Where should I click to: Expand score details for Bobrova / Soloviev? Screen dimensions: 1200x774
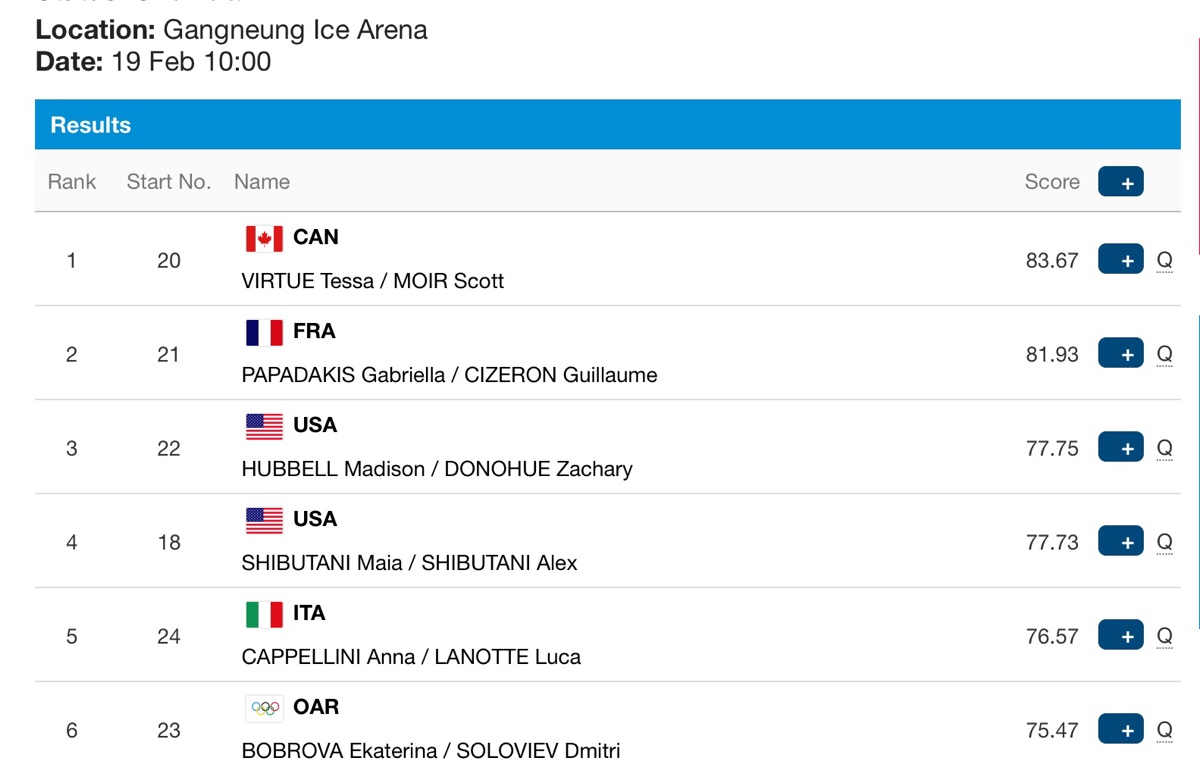click(1120, 730)
